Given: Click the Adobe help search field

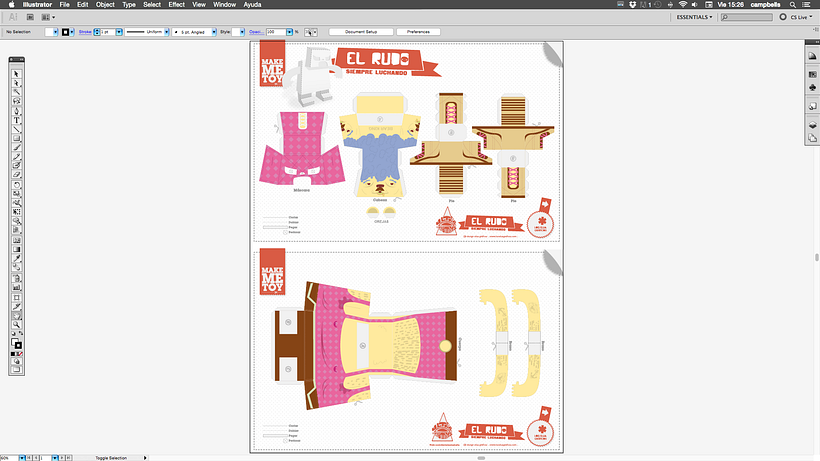Looking at the screenshot, I should (x=747, y=17).
